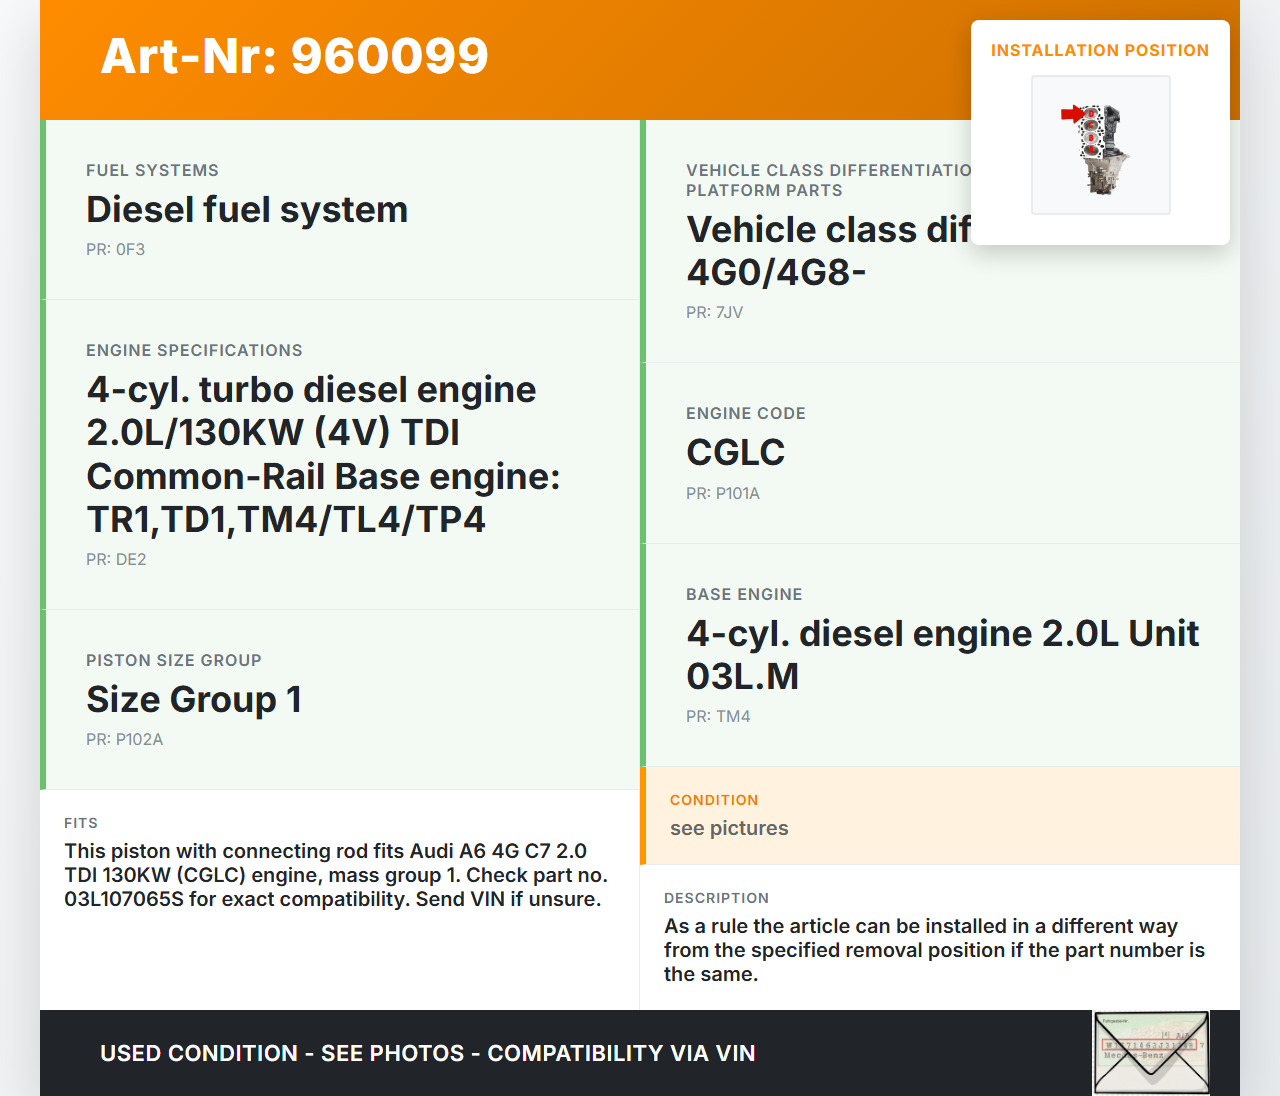The height and width of the screenshot is (1096, 1280).
Task: Click the FITS compatibility paragraph
Action: click(336, 875)
